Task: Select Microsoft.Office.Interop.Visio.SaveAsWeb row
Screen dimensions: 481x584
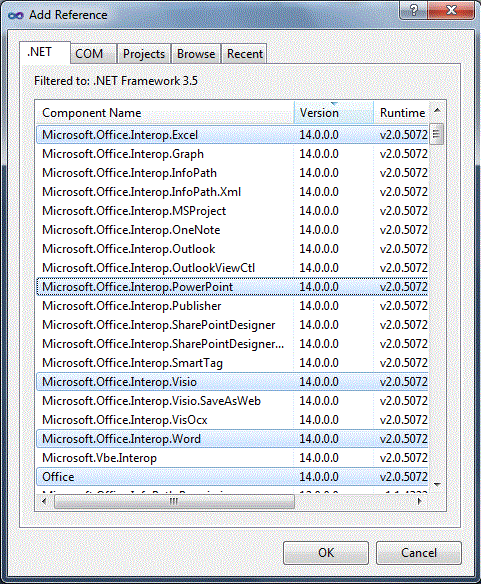Action: tap(232, 401)
